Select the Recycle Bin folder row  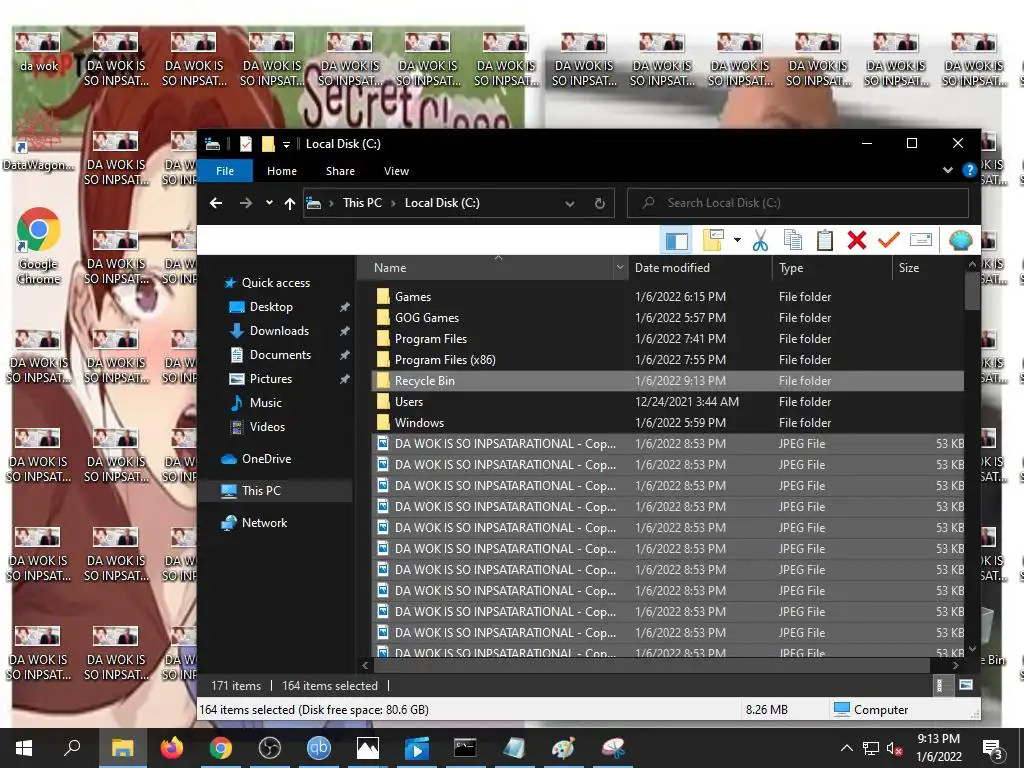667,381
